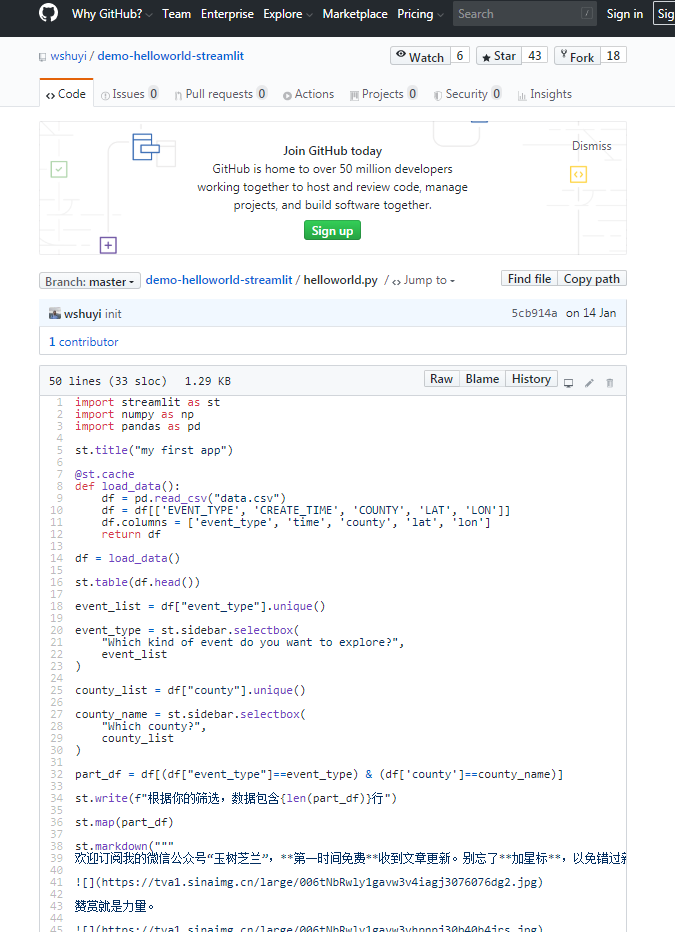Open the desktop icon next to History
The image size is (675, 932).
568,383
